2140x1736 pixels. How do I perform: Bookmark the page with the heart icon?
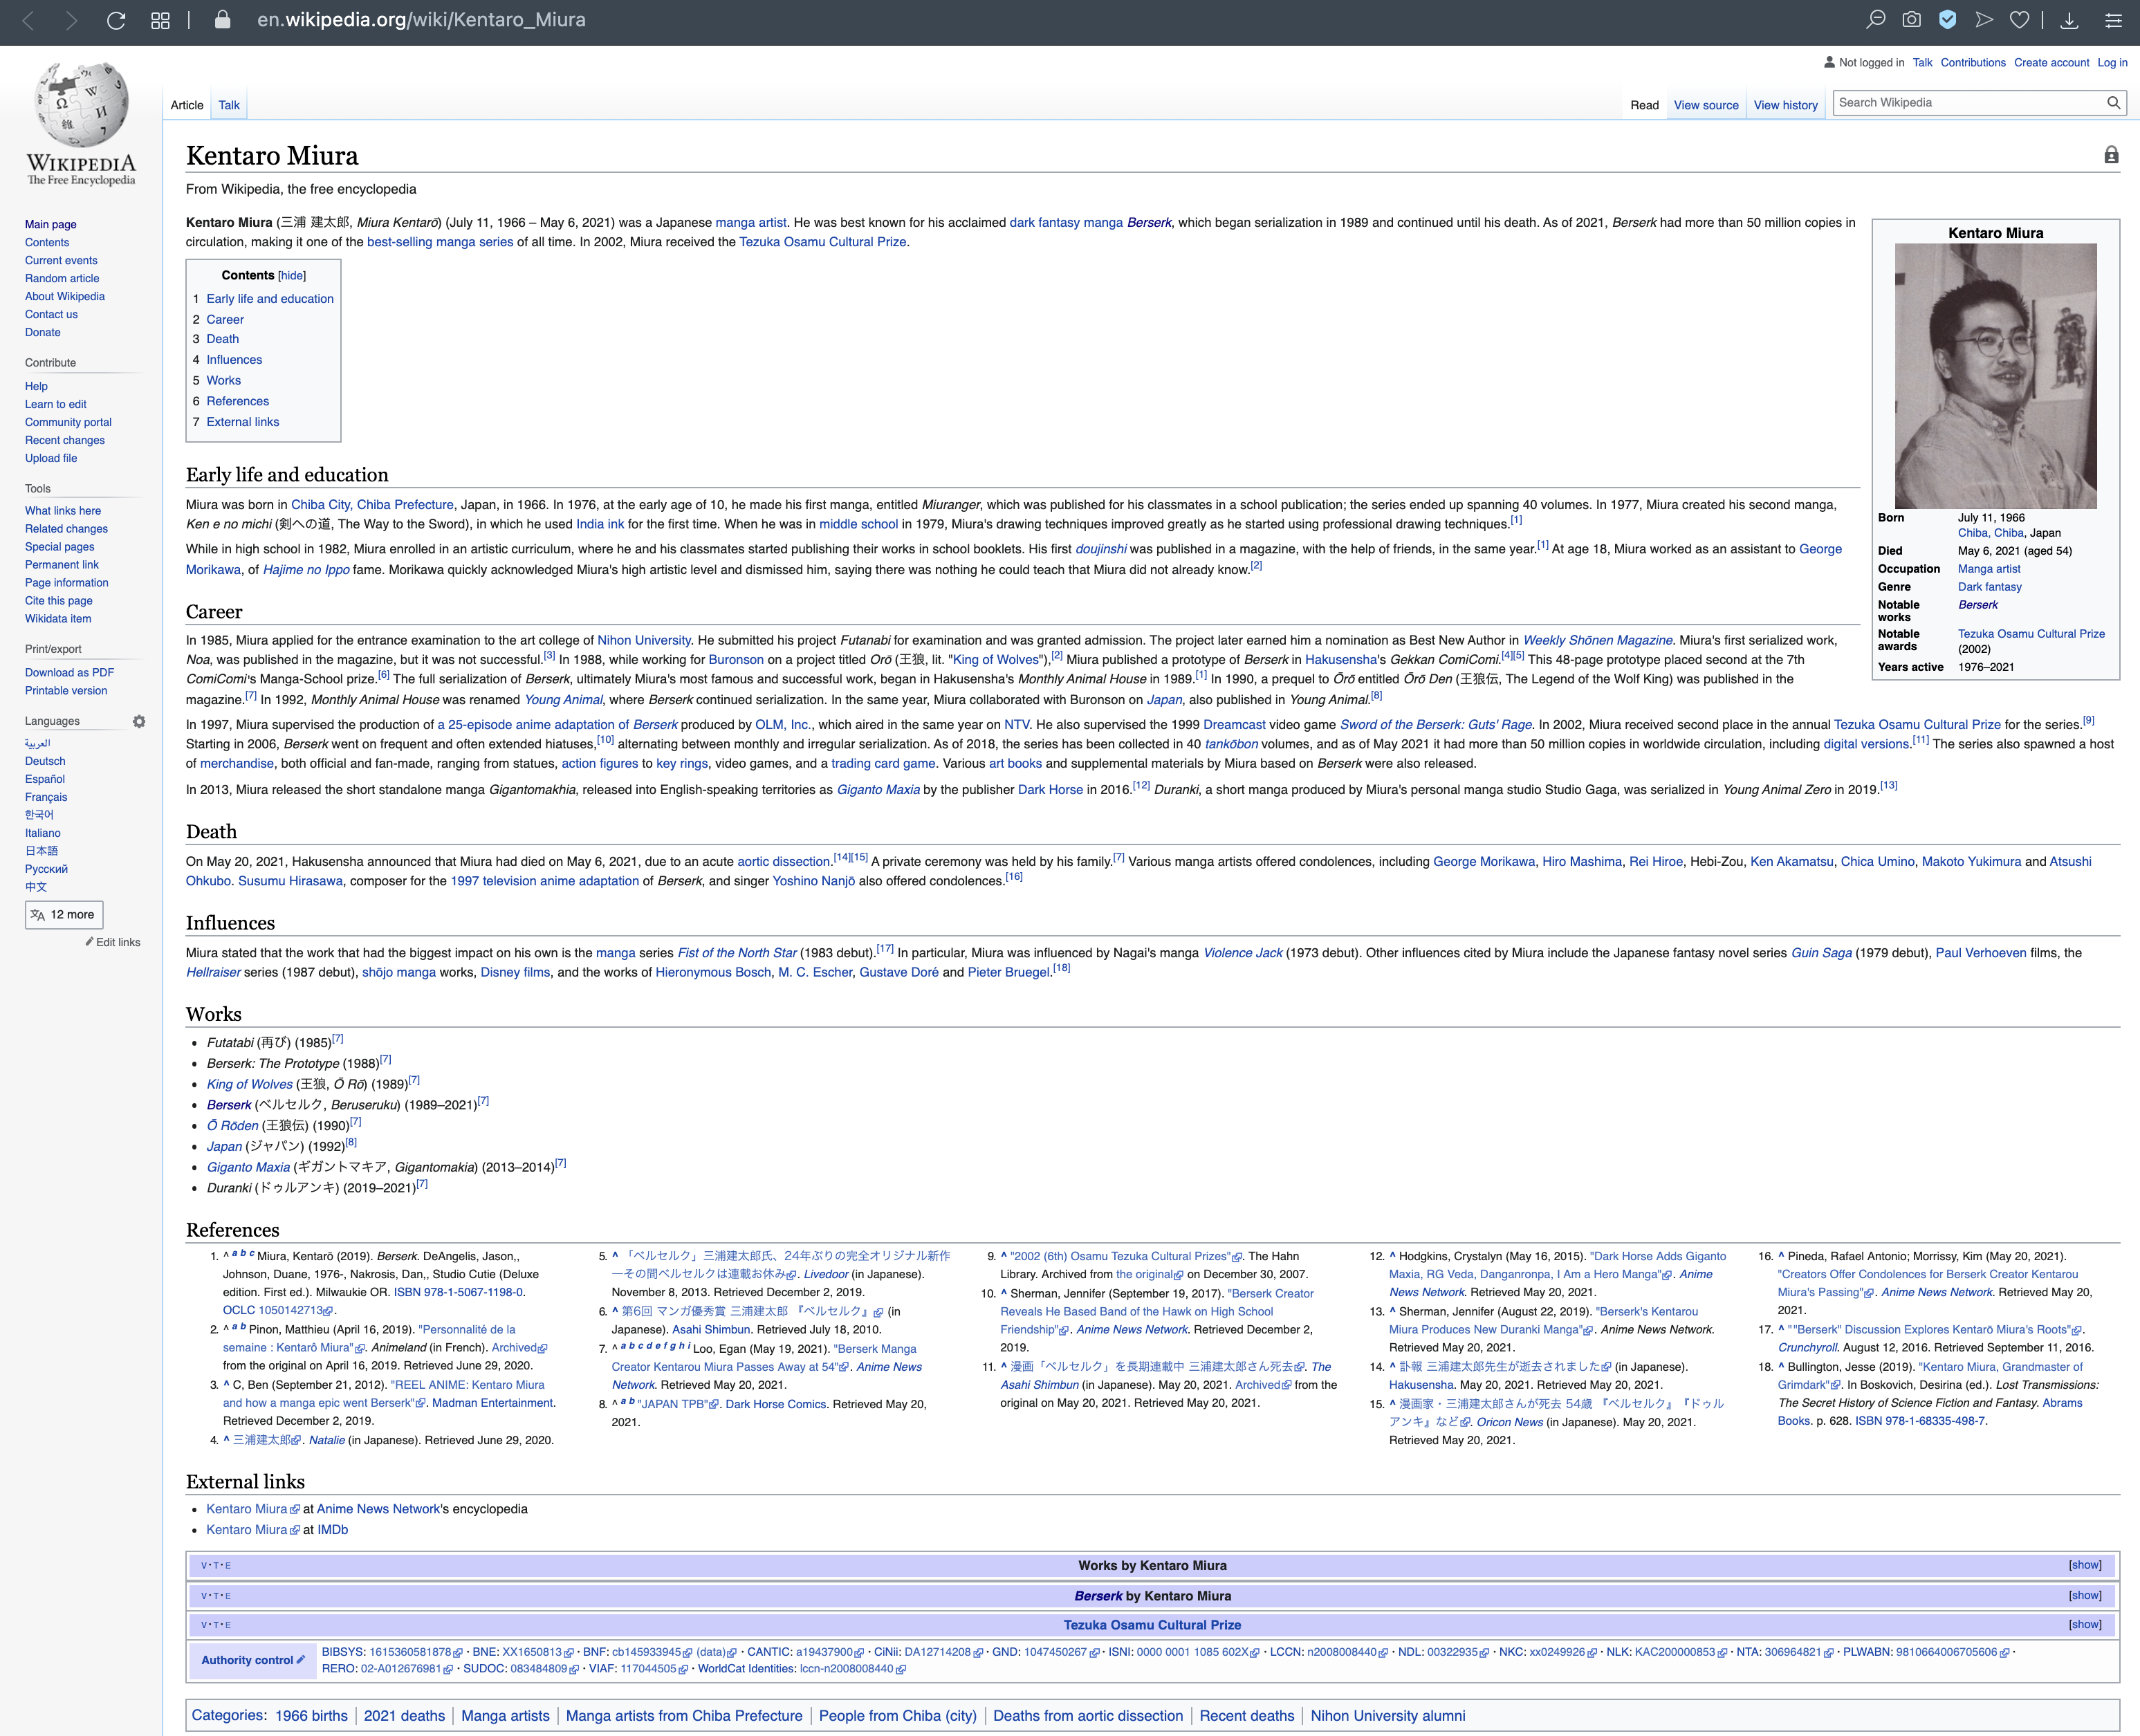2020,20
